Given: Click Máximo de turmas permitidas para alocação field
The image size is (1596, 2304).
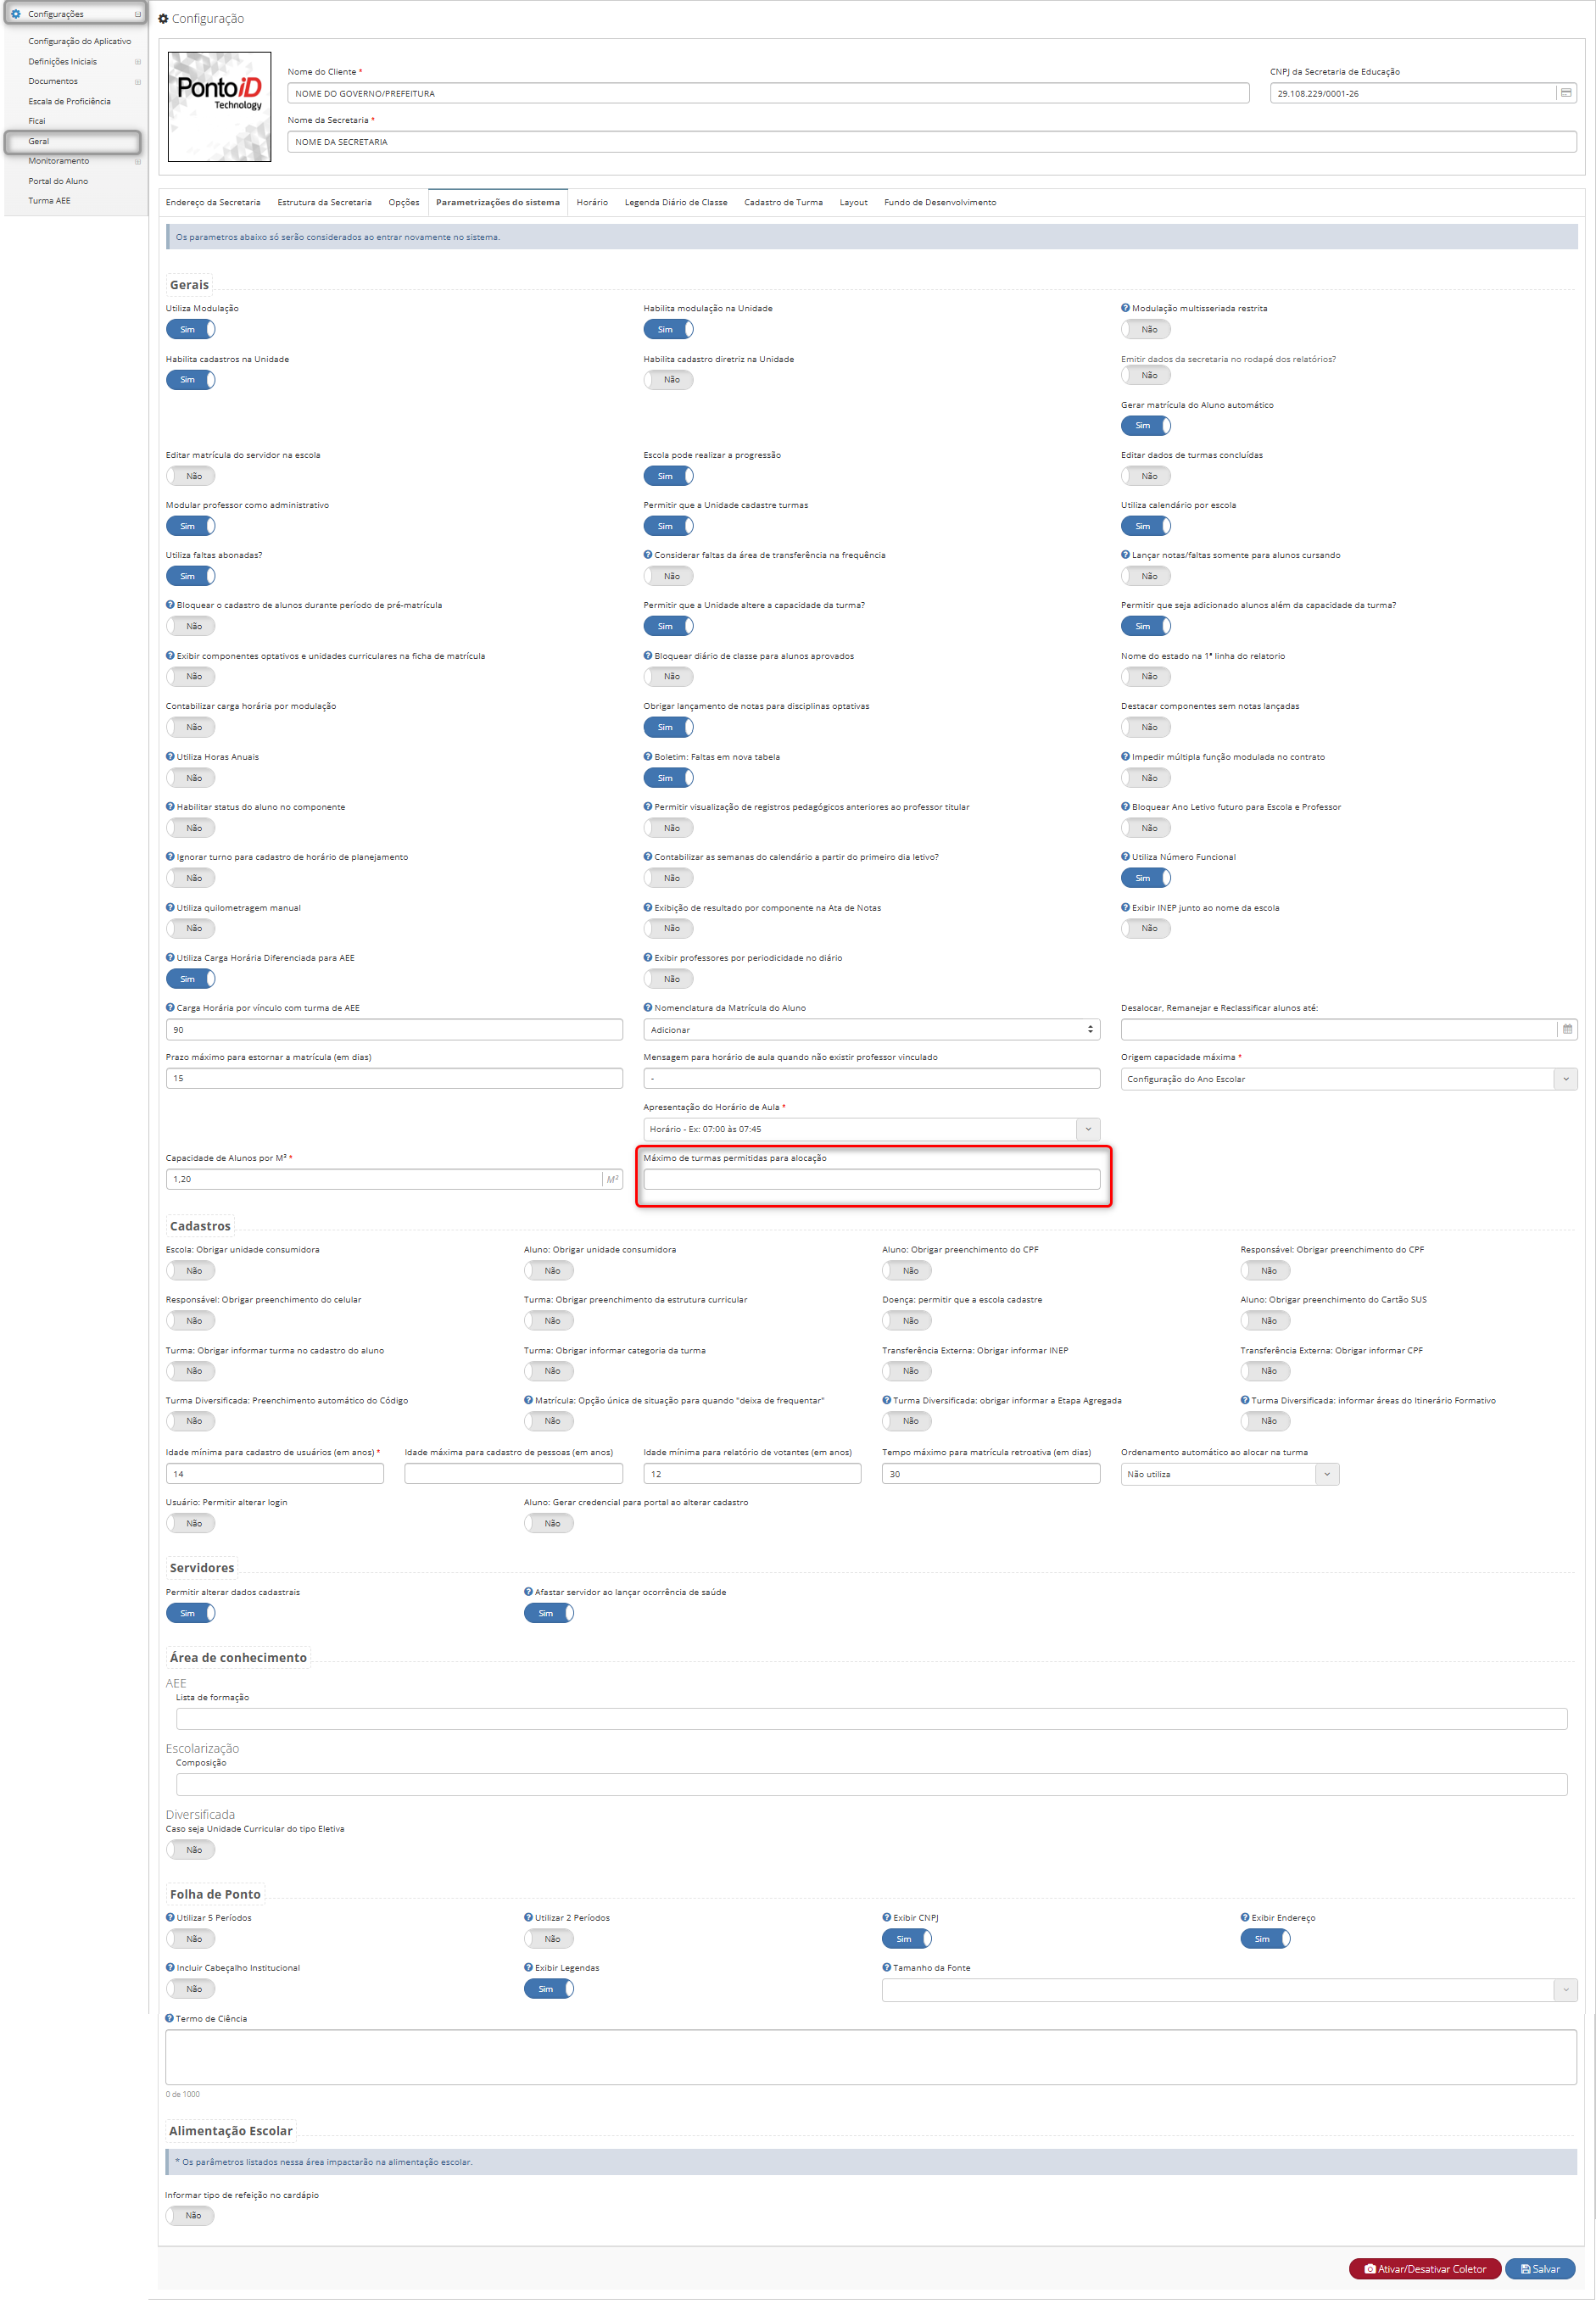Looking at the screenshot, I should pos(871,1179).
